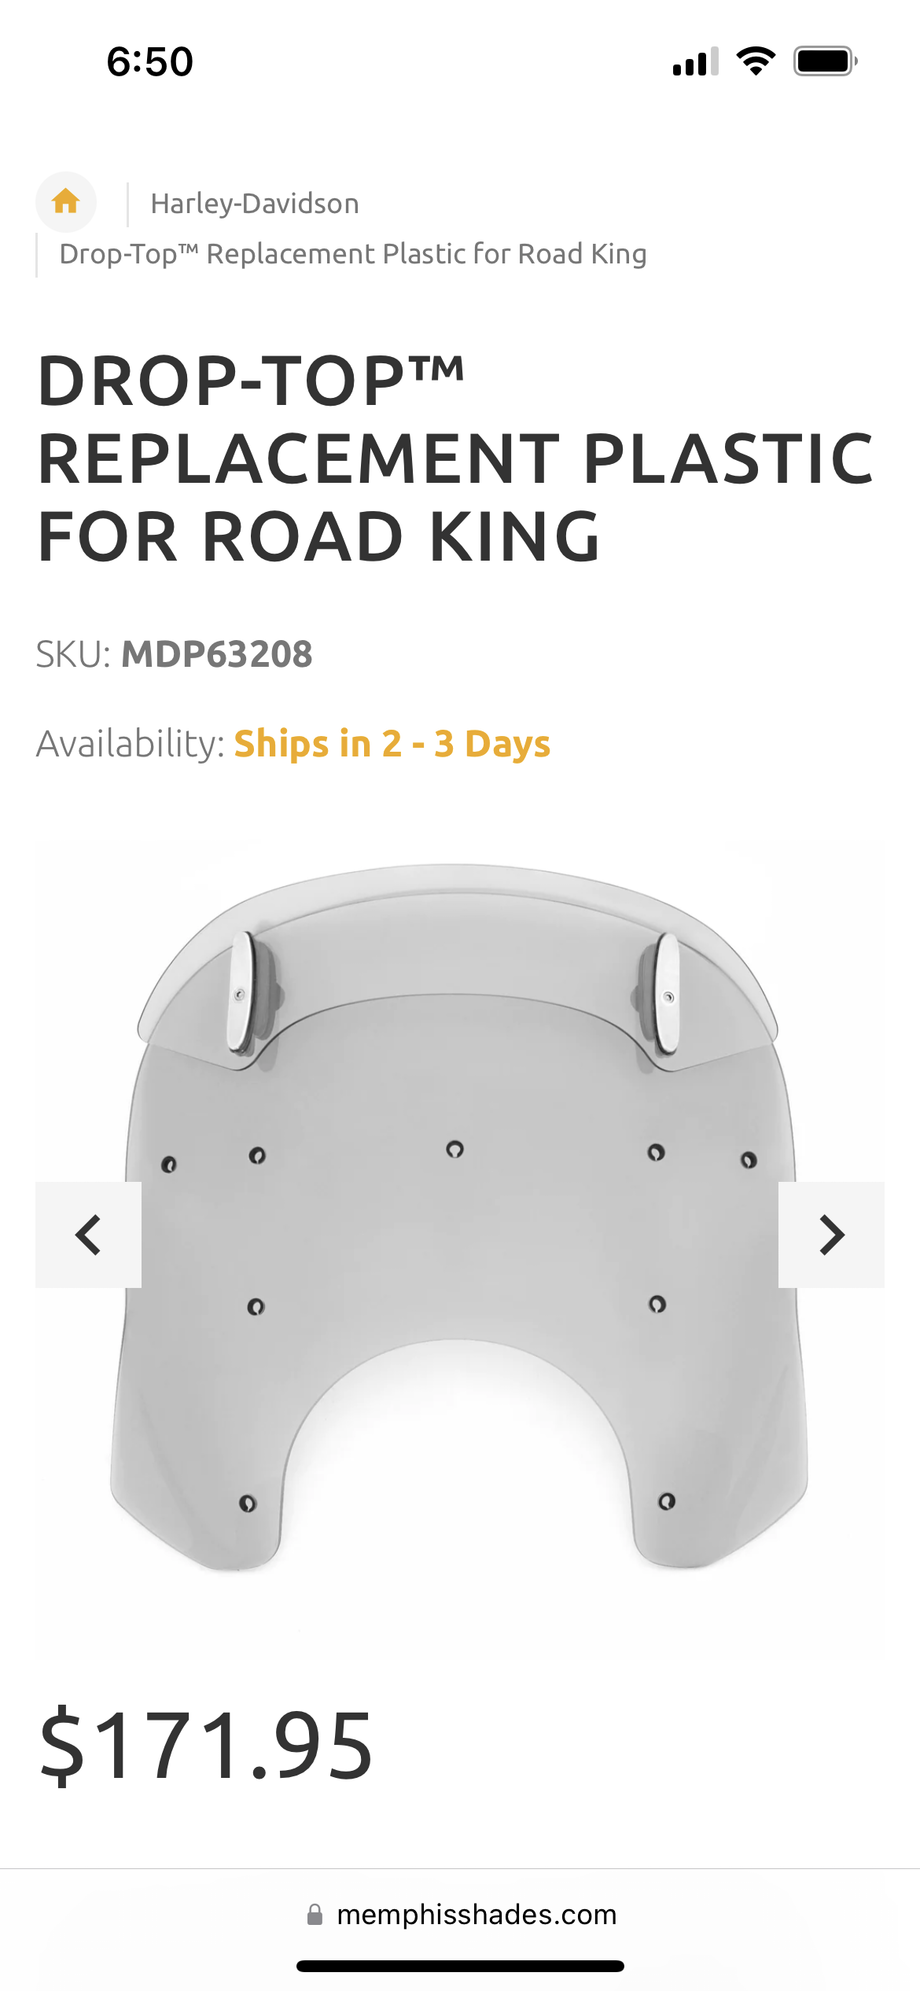This screenshot has width=920, height=1991.
Task: Open Drop-Top Replacement Plastic breadcrumb link
Action: pos(353,254)
